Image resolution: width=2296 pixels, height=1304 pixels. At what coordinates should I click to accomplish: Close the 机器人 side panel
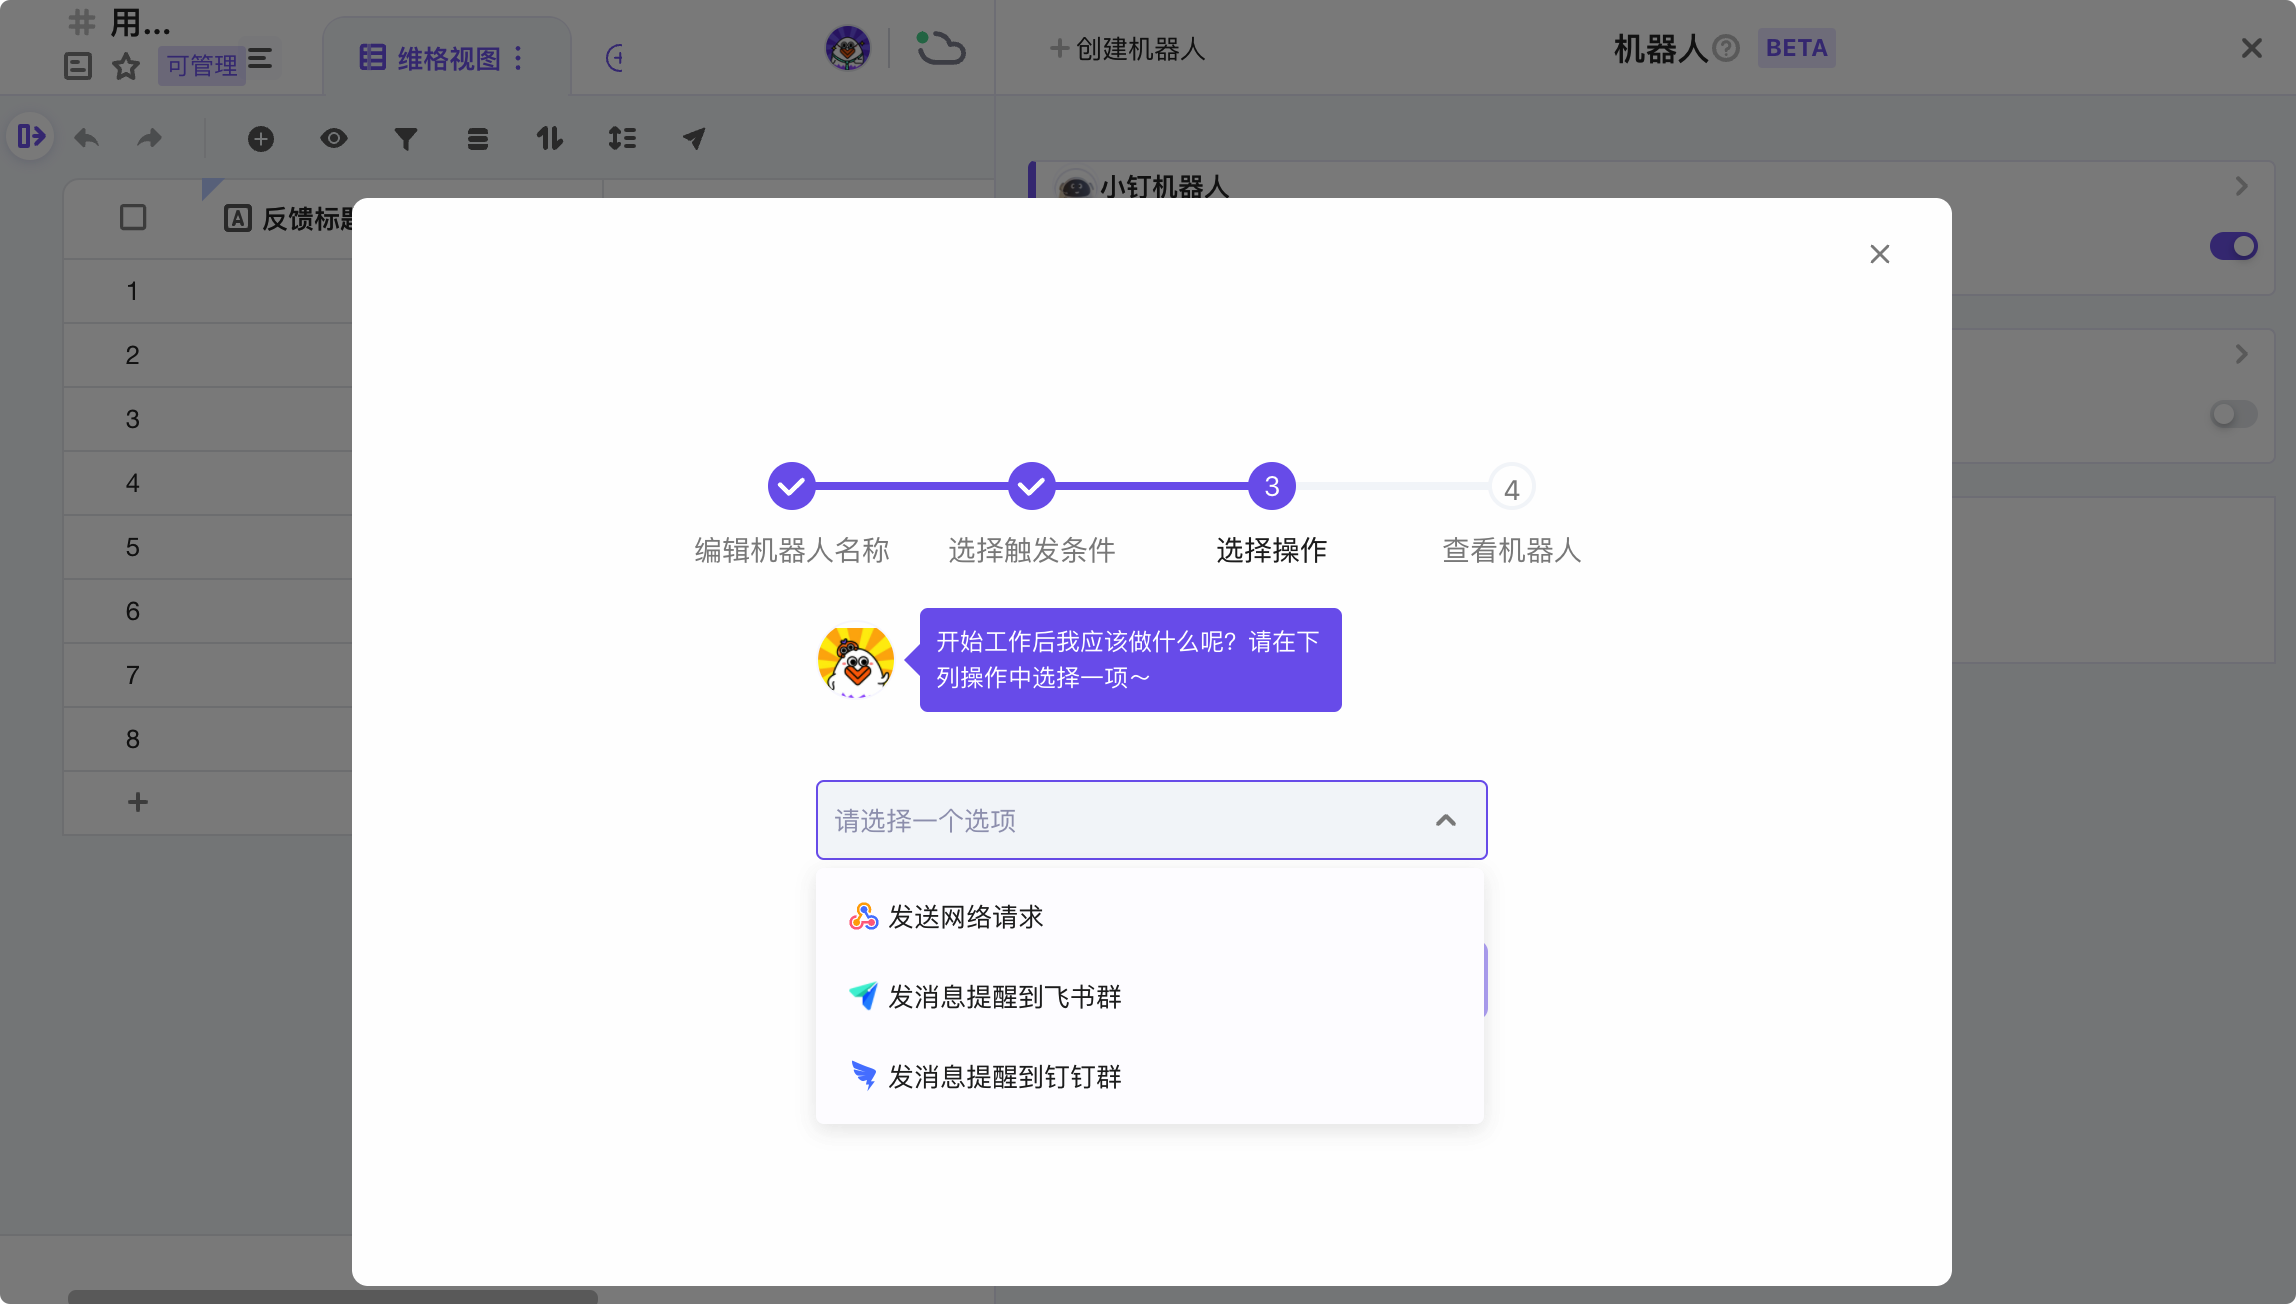(2252, 48)
